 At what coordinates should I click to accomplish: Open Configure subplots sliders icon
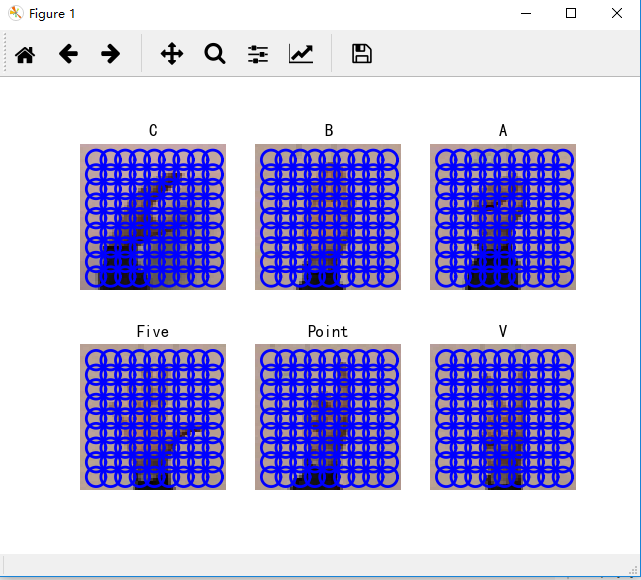[258, 54]
